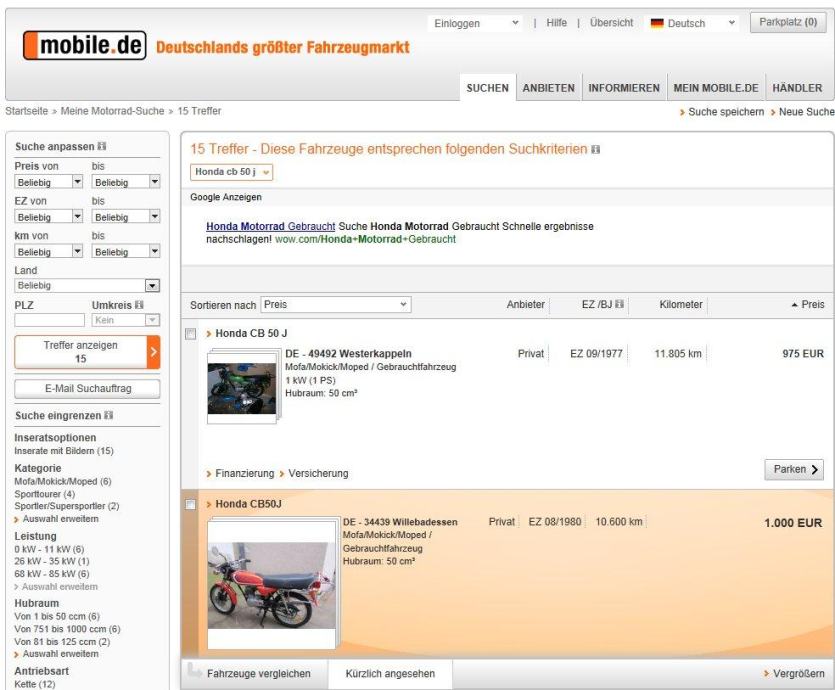The height and width of the screenshot is (690, 835).
Task: Open red motorcycle photo of second listing
Action: tap(271, 585)
